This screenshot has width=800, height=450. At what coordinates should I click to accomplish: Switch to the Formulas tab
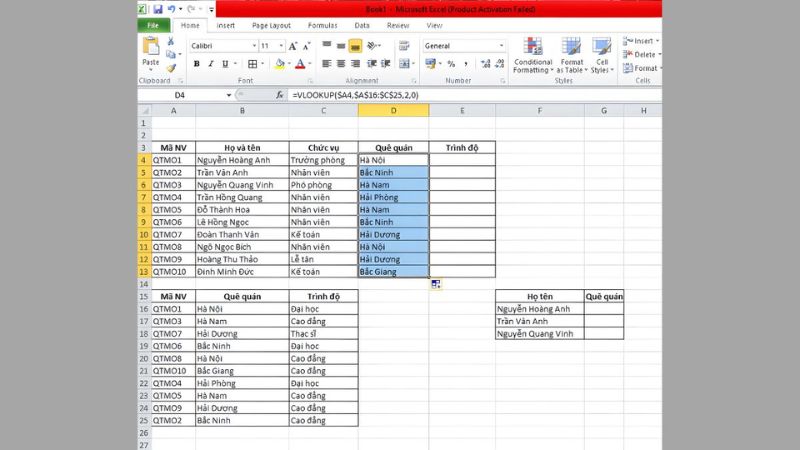[322, 26]
